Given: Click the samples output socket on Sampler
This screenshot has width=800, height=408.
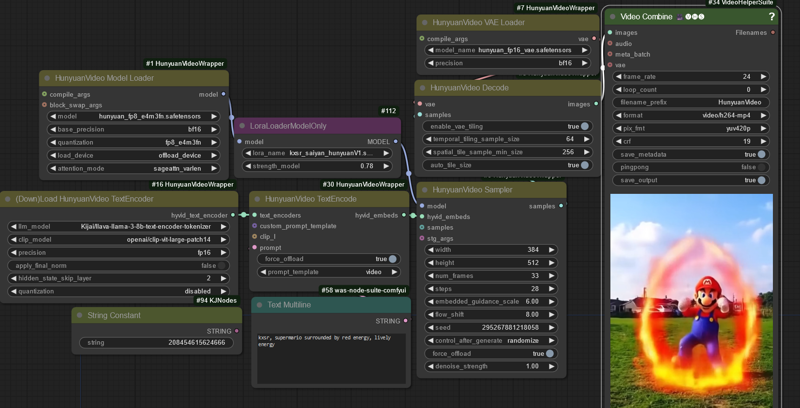Looking at the screenshot, I should [561, 206].
